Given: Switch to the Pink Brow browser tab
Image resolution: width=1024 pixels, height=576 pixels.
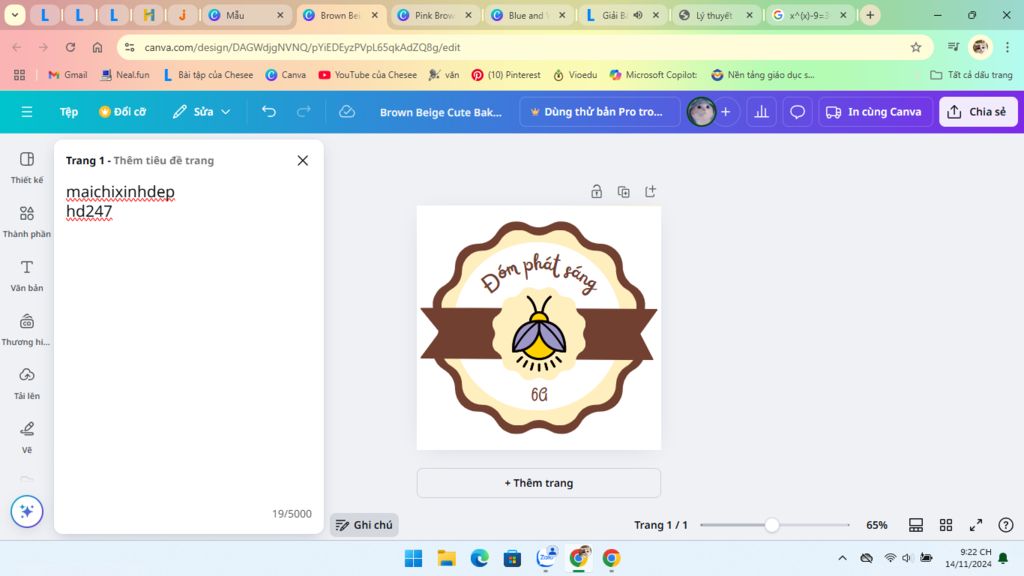Looking at the screenshot, I should pos(434,15).
